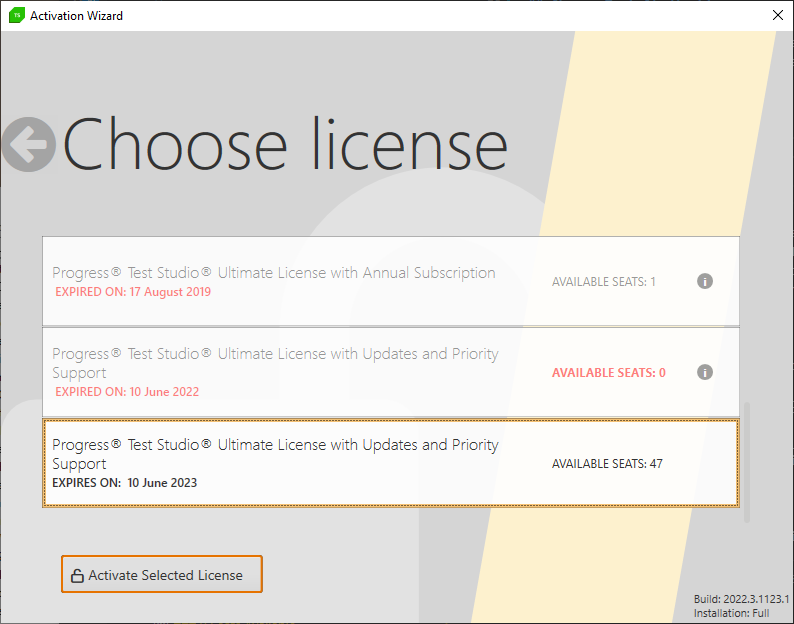Click the 'Activation Wizard' window title
The width and height of the screenshot is (794, 624).
[76, 16]
